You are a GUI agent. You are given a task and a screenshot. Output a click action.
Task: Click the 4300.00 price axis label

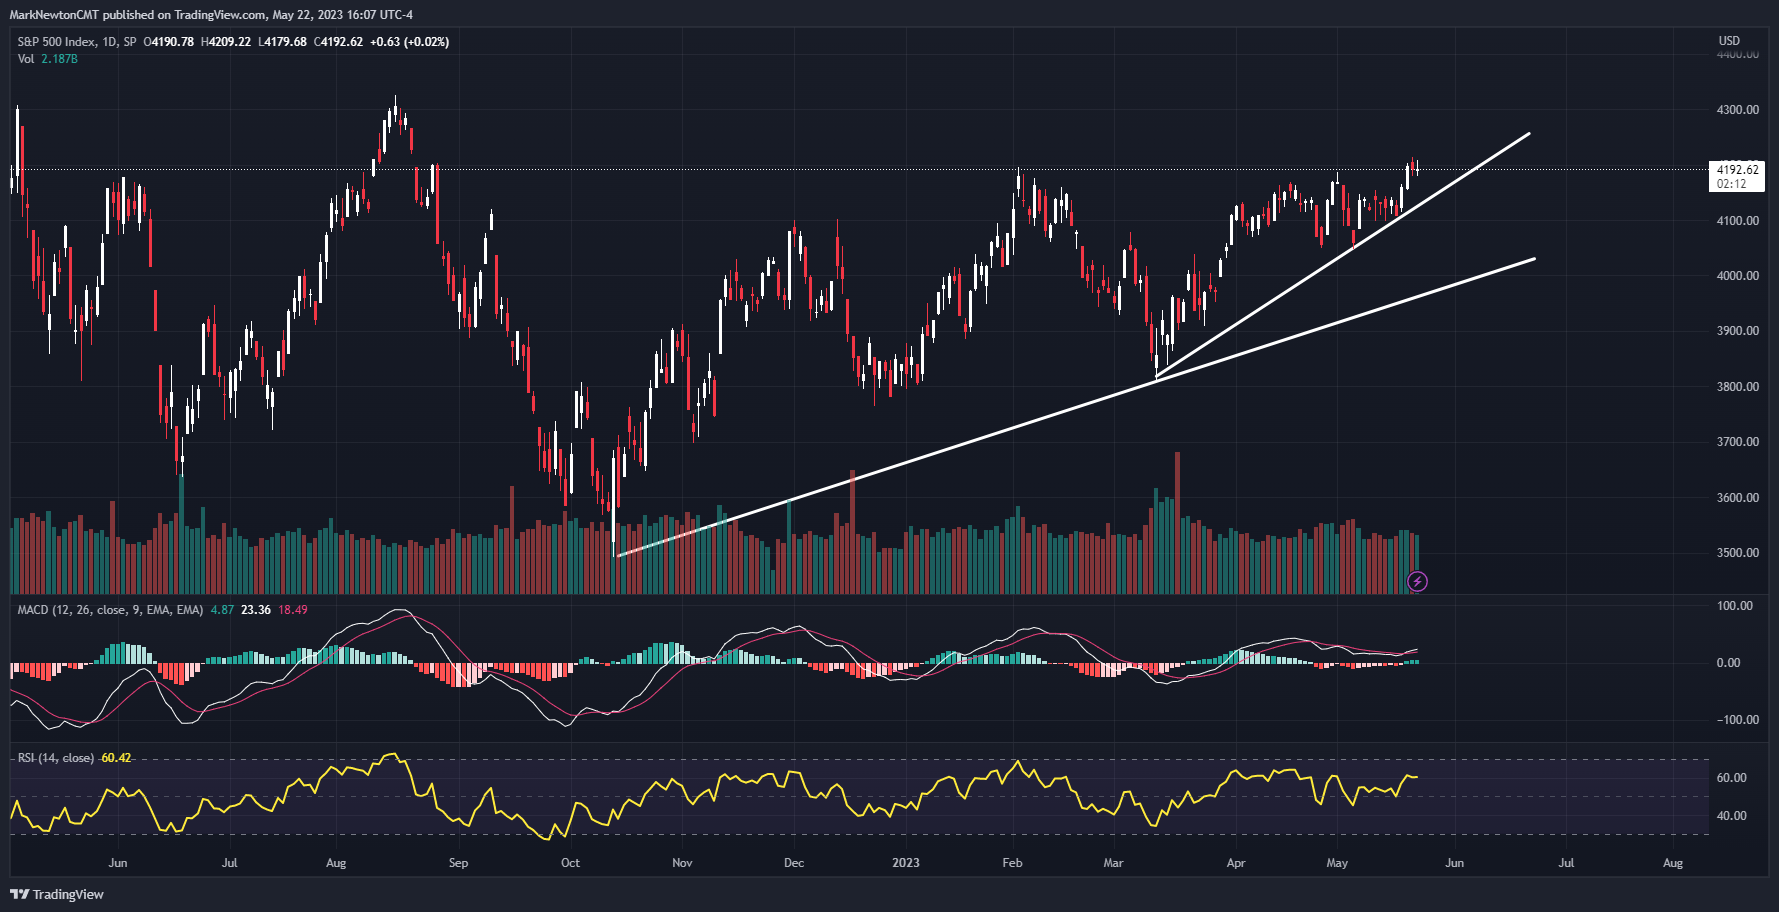(1737, 110)
